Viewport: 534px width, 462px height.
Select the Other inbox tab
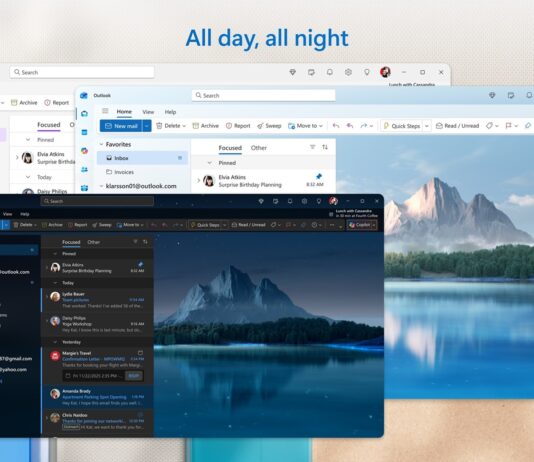(259, 148)
